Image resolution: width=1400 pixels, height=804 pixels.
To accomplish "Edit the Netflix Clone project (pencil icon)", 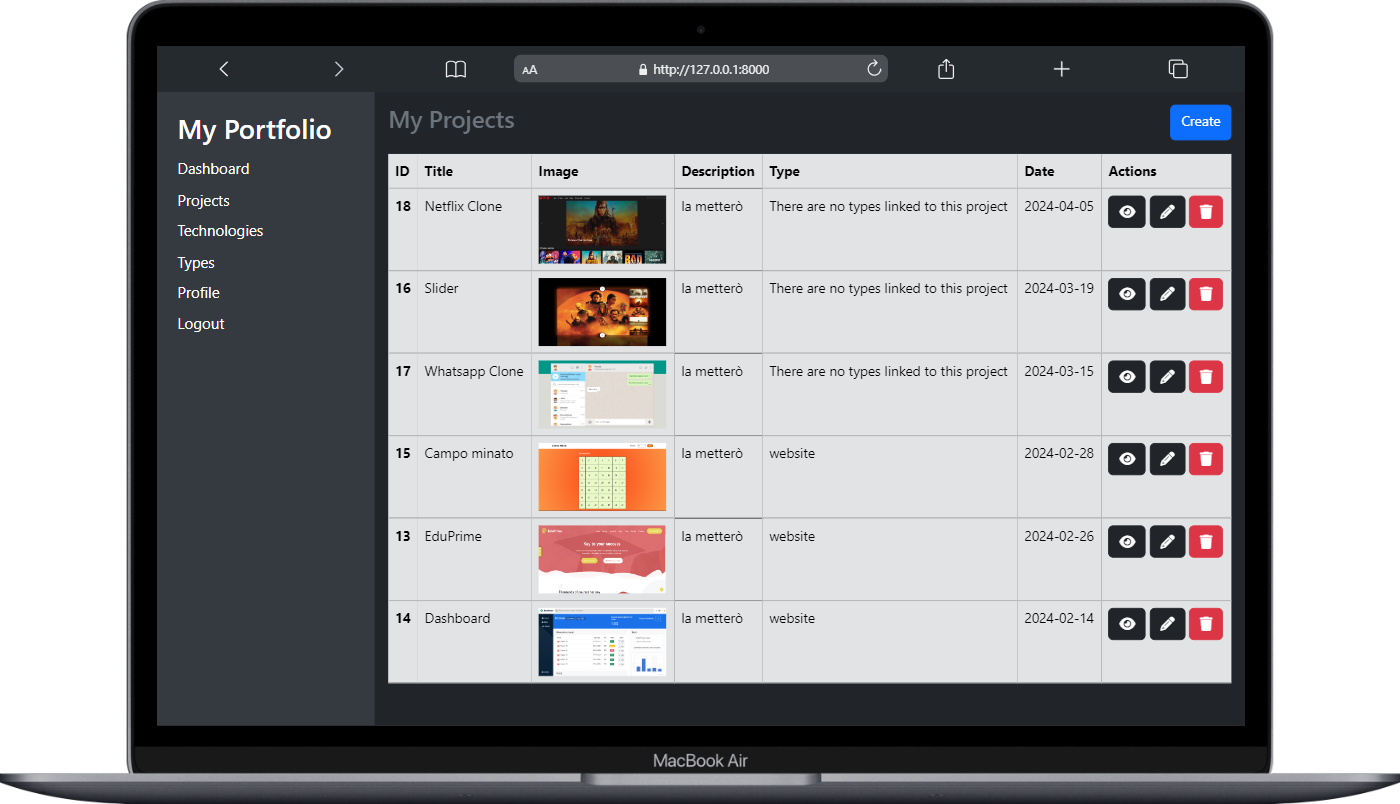I will click(x=1167, y=212).
